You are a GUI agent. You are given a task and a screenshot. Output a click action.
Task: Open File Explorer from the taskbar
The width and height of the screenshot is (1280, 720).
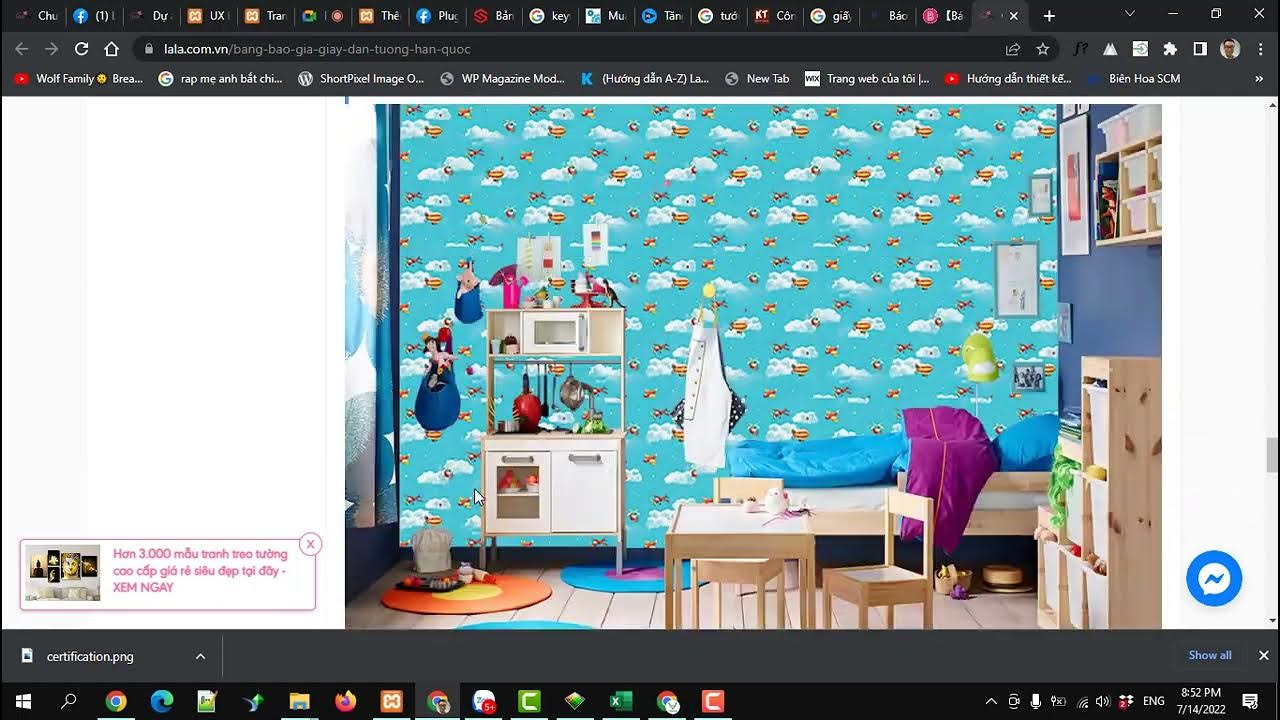tap(299, 701)
